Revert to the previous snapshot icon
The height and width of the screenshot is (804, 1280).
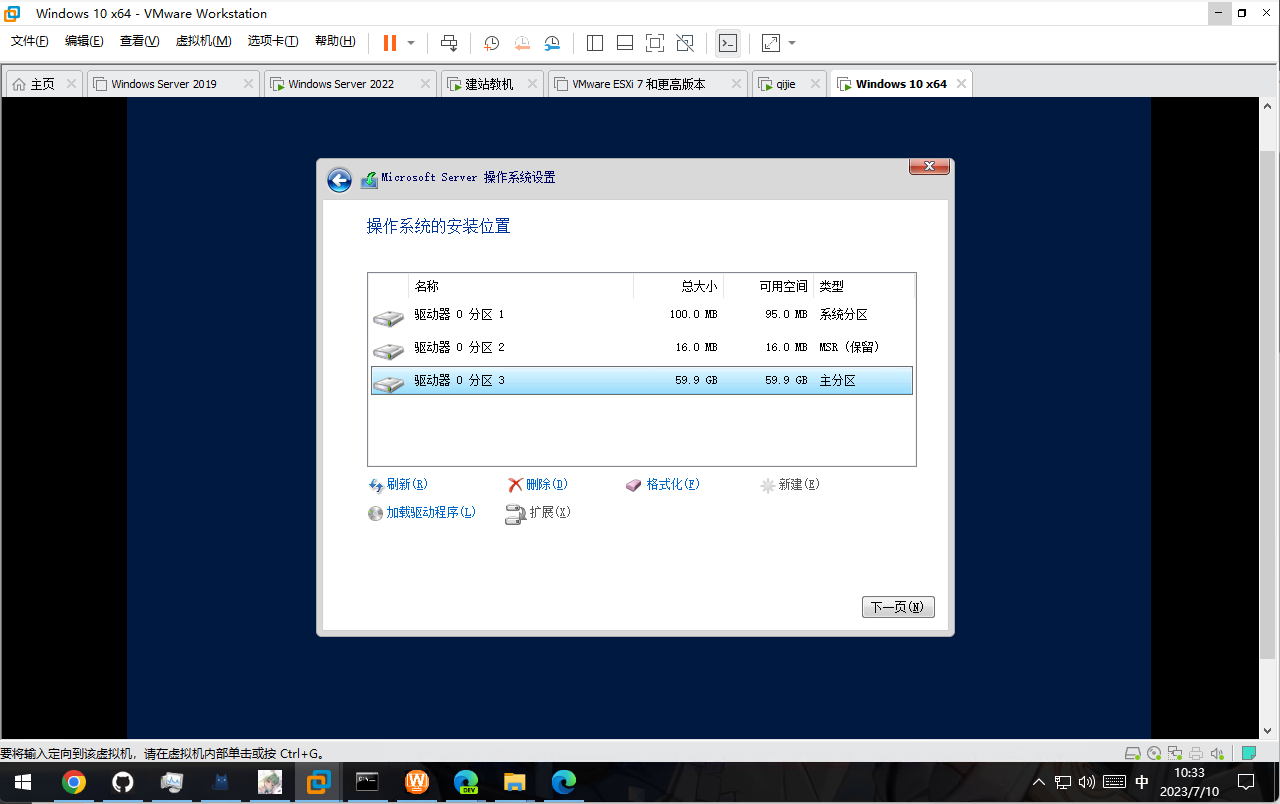pos(522,43)
